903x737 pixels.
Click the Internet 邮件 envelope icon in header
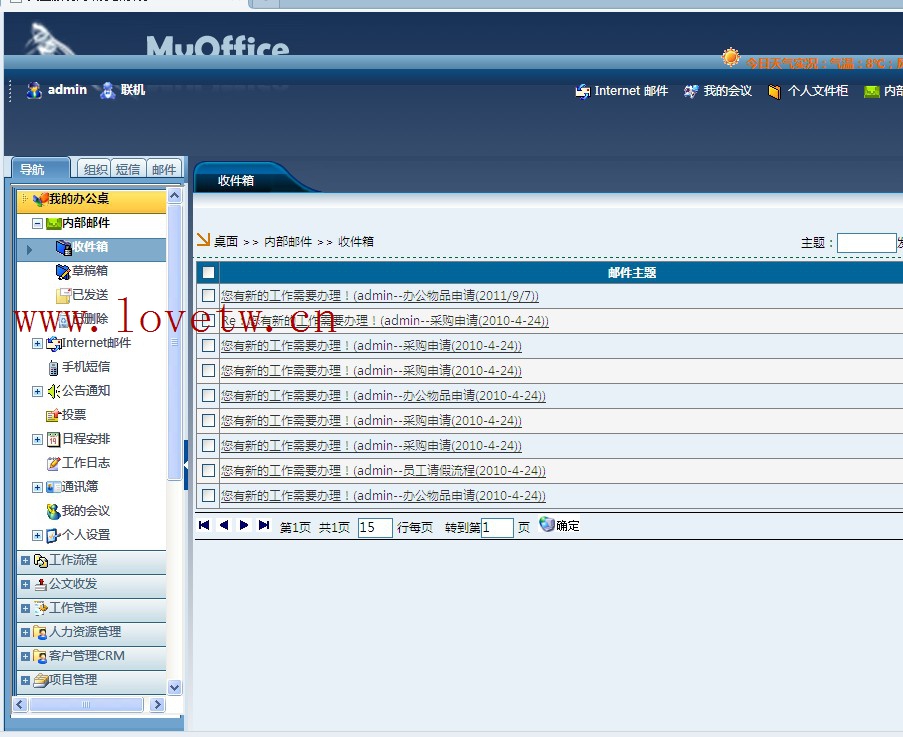582,92
